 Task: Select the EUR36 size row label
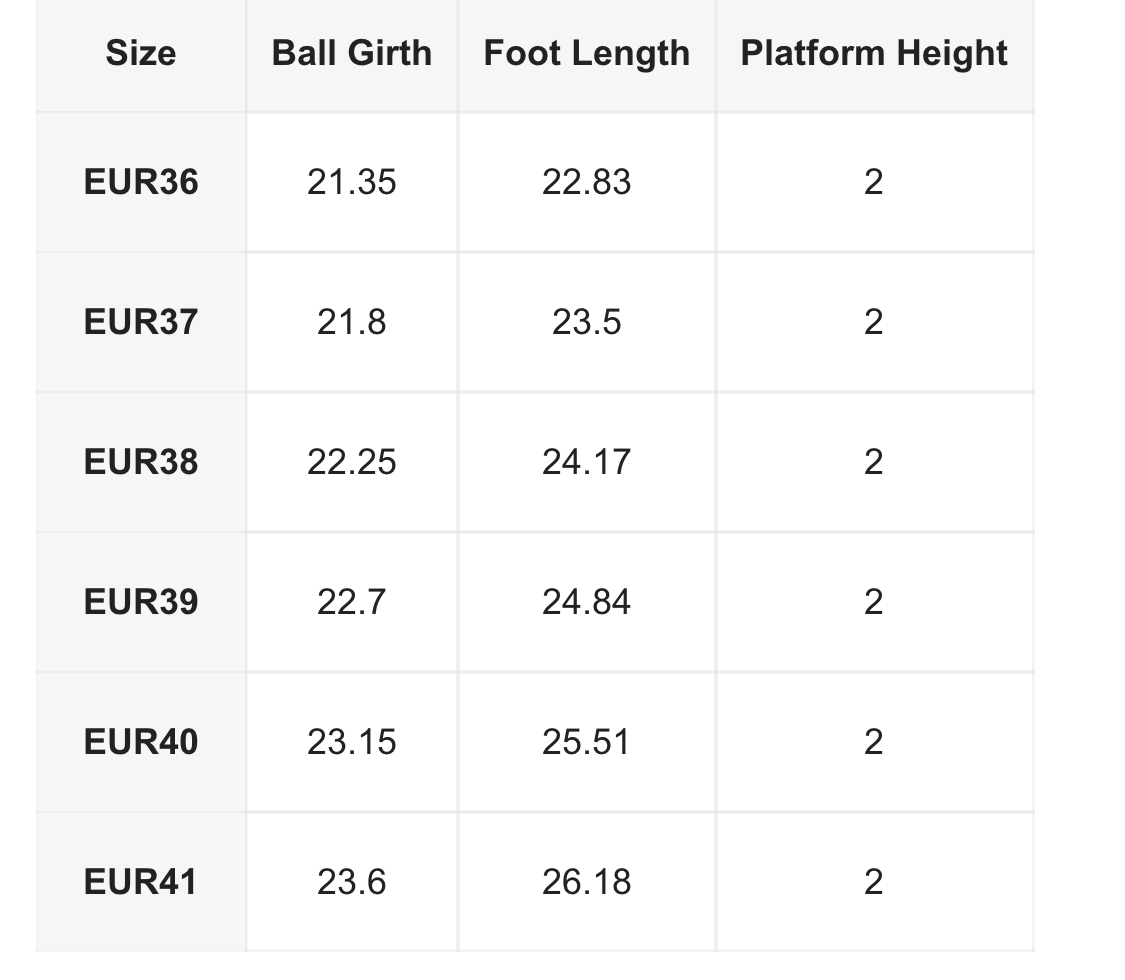tap(141, 182)
